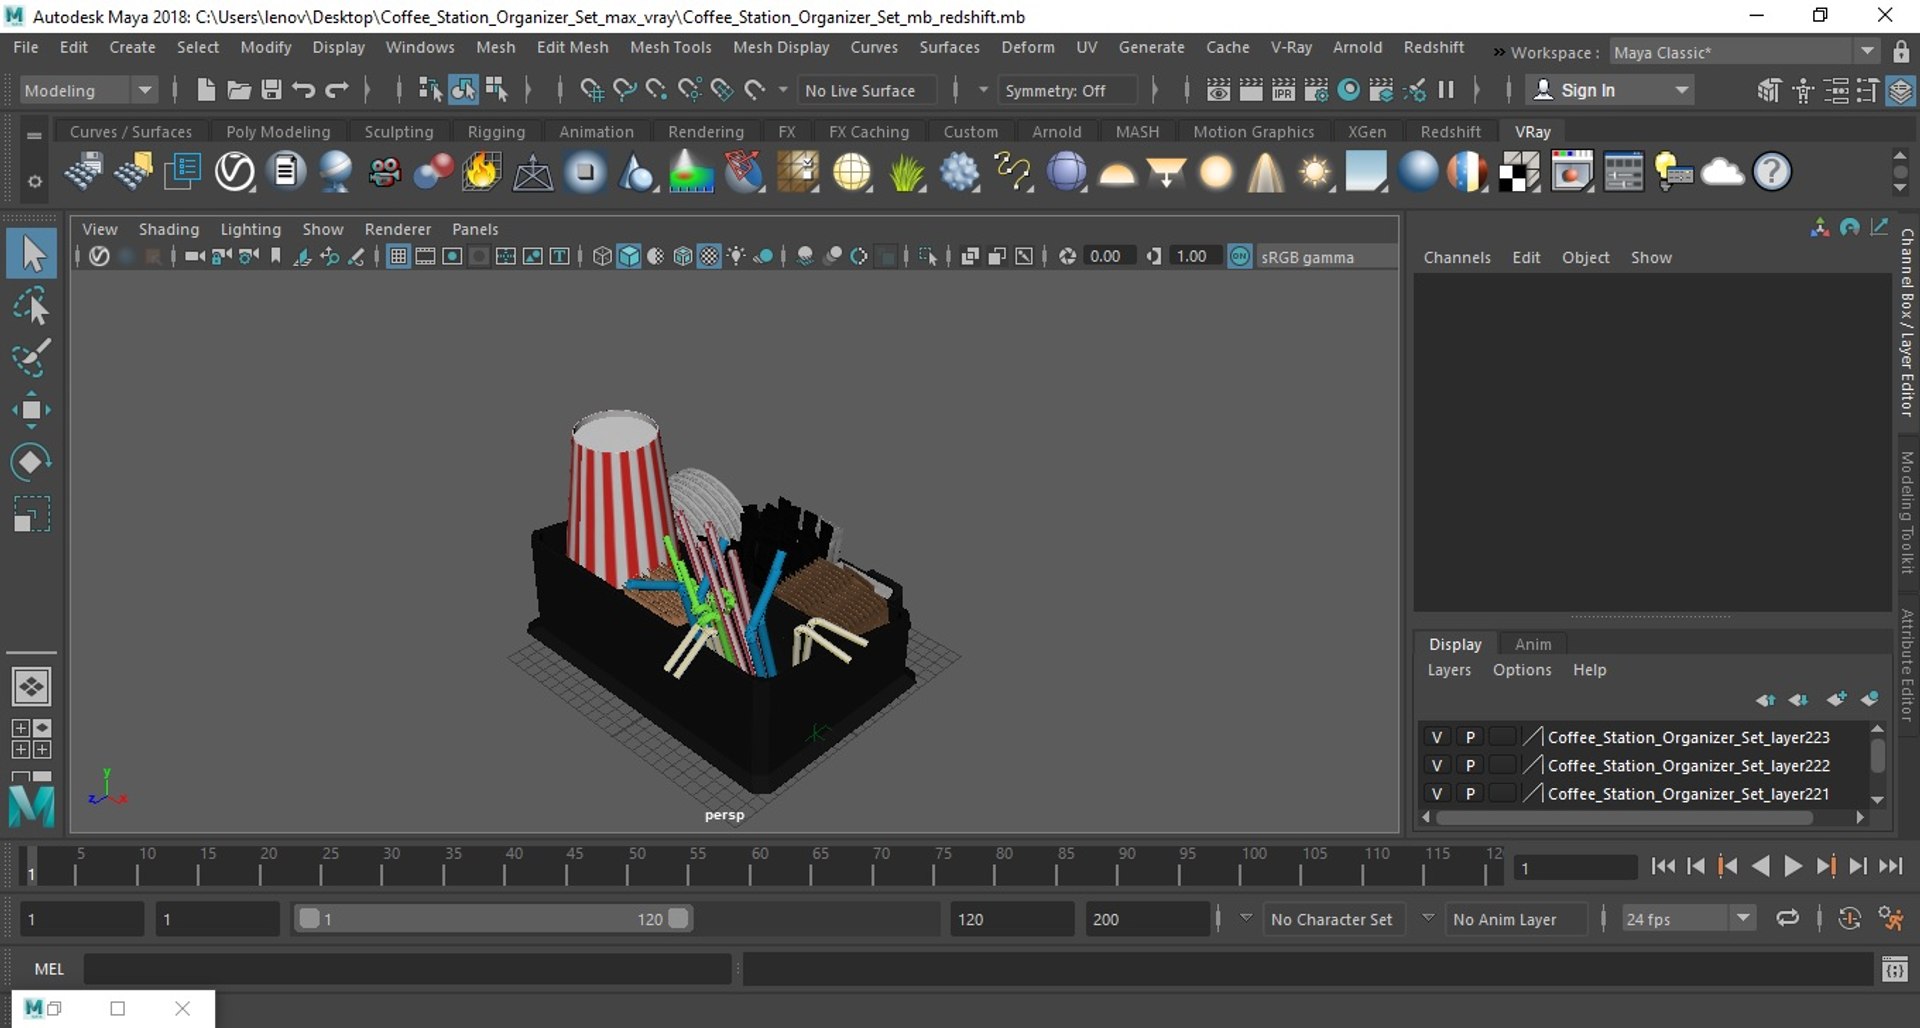Open the V-Ray help question mark icon
The width and height of the screenshot is (1920, 1028).
[1771, 172]
